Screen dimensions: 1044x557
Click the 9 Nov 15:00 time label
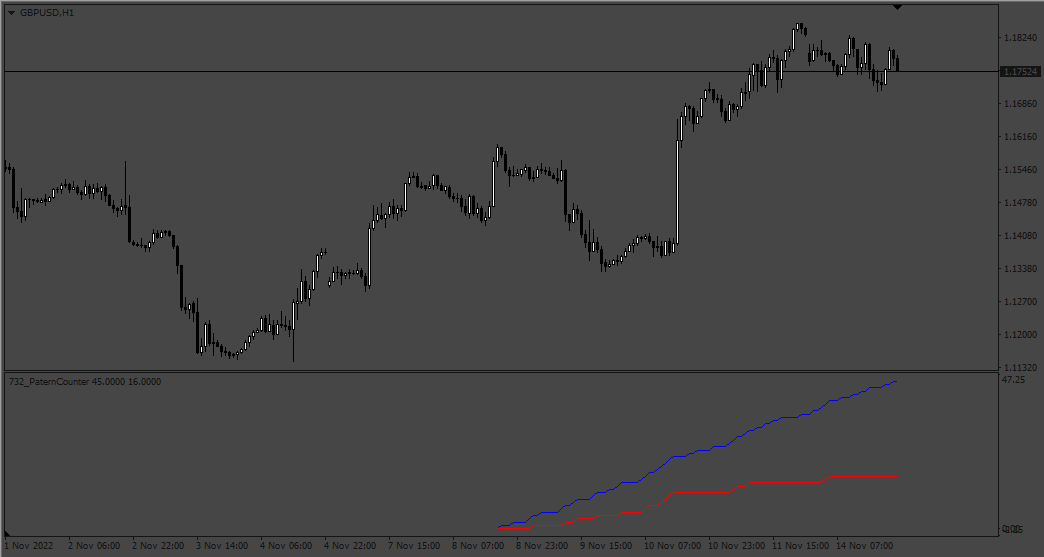[x=607, y=546]
